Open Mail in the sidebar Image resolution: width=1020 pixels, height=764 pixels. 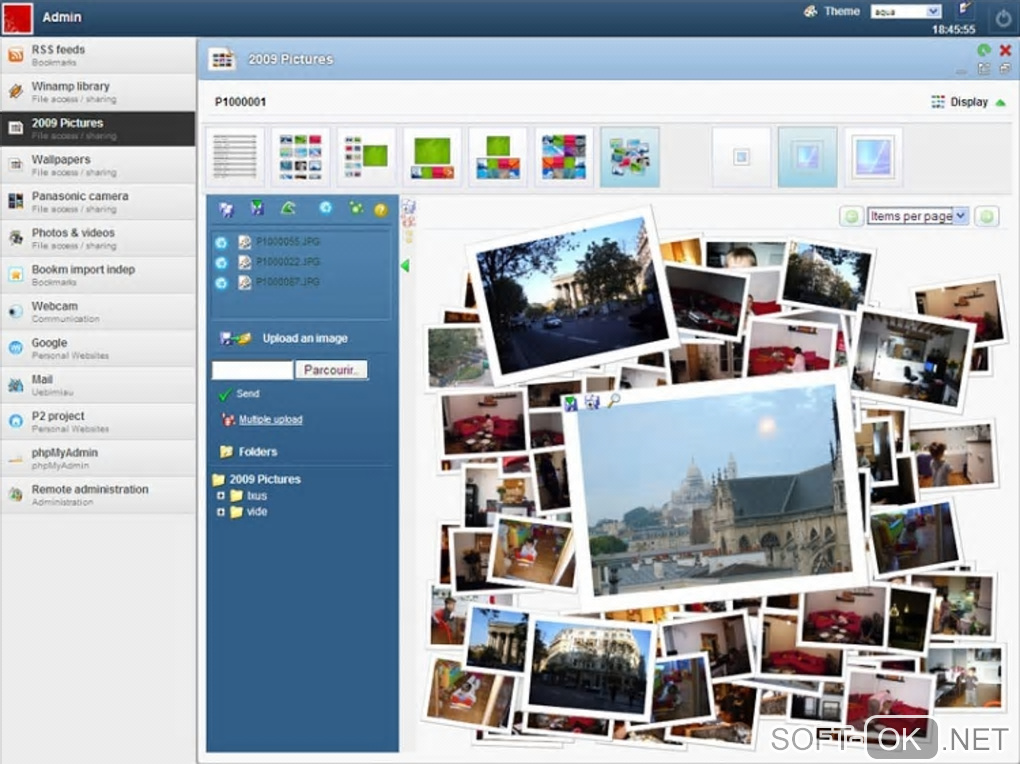(98, 385)
